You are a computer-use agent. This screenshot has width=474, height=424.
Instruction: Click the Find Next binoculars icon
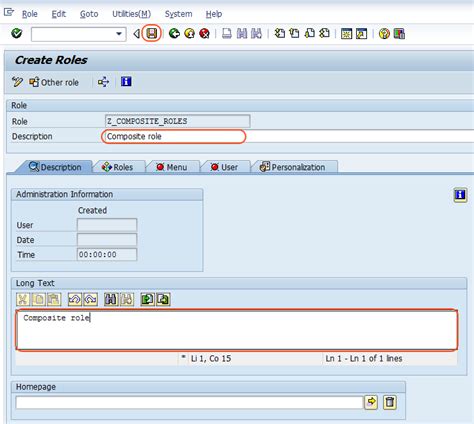(256, 33)
